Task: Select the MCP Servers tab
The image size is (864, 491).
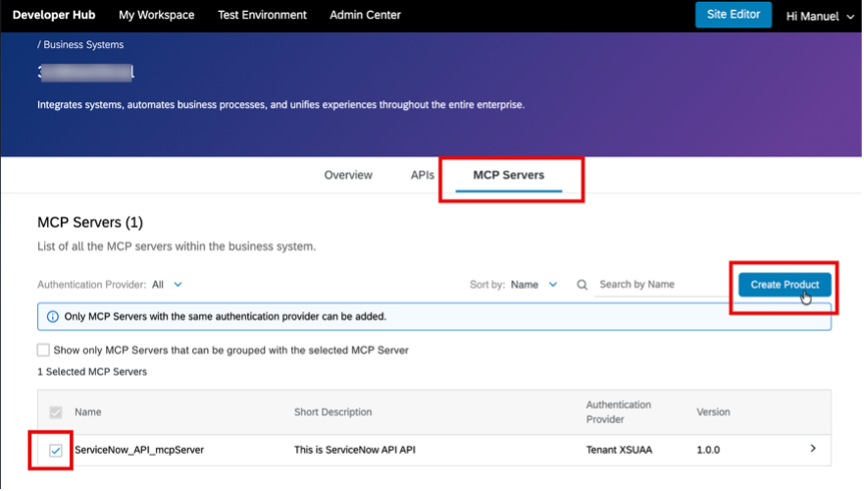Action: coord(509,175)
